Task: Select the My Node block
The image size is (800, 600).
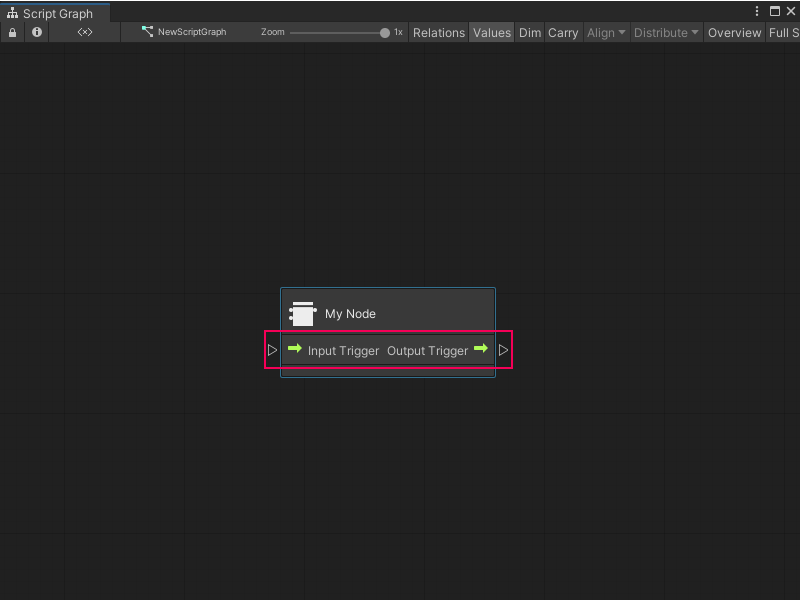Action: pos(388,313)
